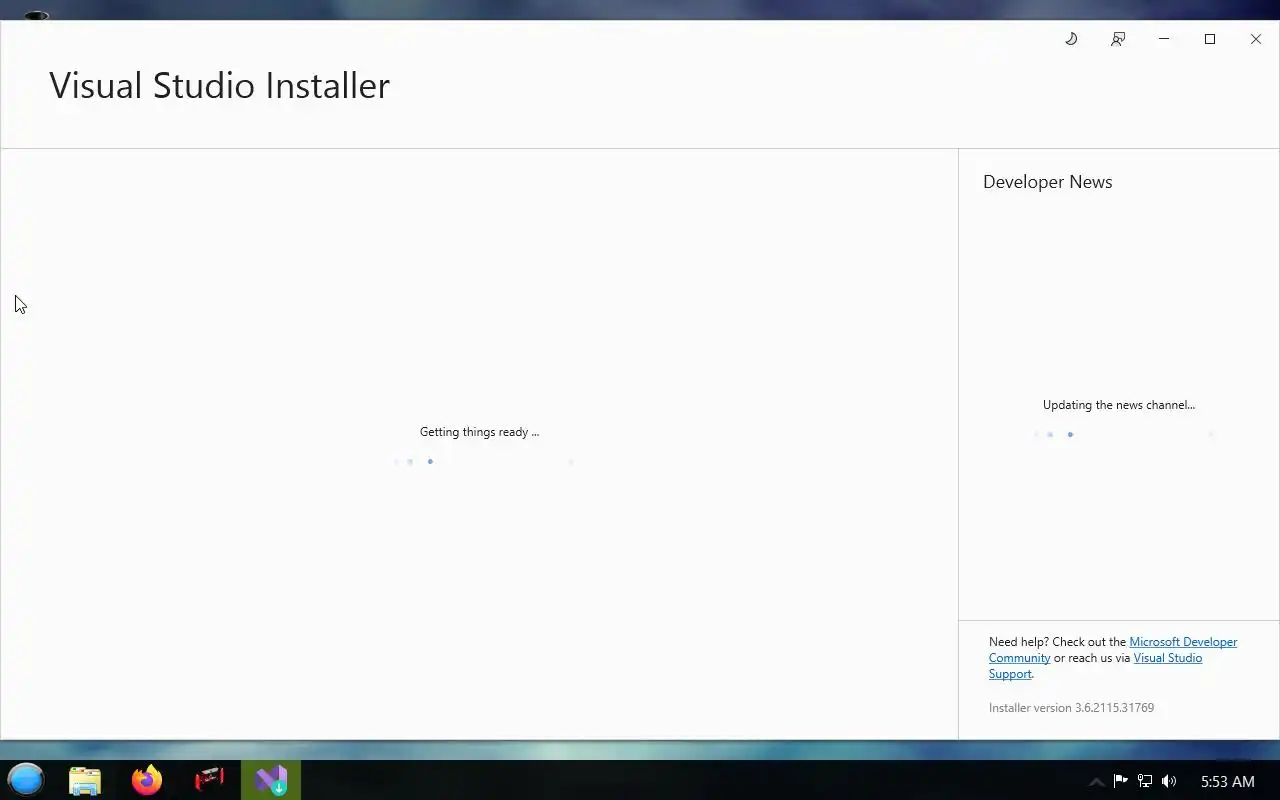
Task: Open the volume speaker icon
Action: (x=1169, y=781)
